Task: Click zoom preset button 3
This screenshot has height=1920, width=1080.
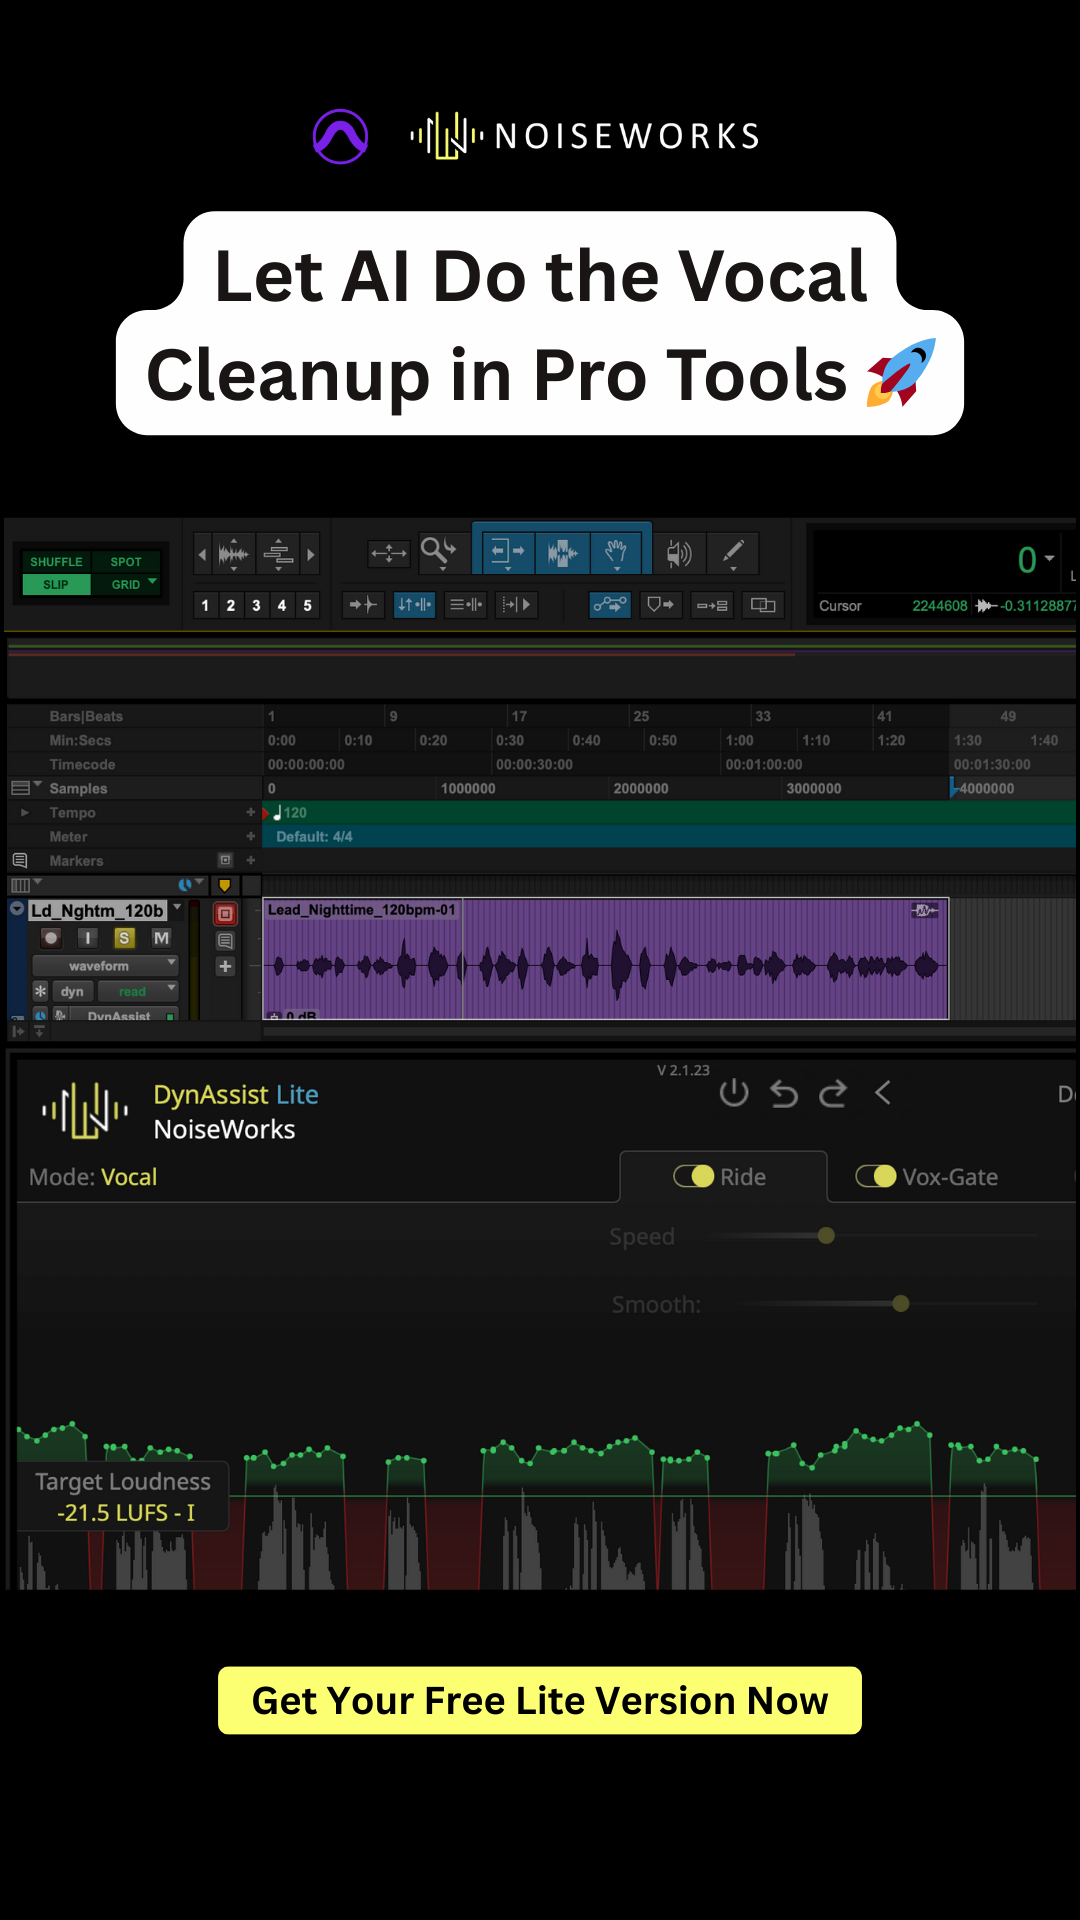Action: [256, 605]
